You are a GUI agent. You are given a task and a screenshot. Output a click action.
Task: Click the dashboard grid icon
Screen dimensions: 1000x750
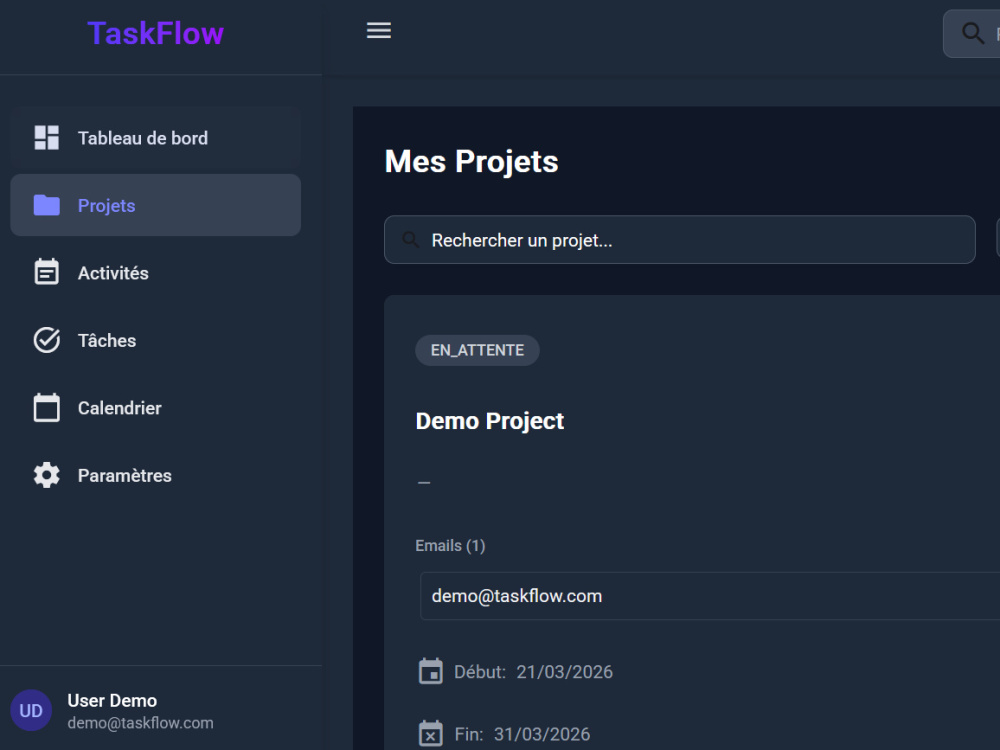tap(47, 138)
